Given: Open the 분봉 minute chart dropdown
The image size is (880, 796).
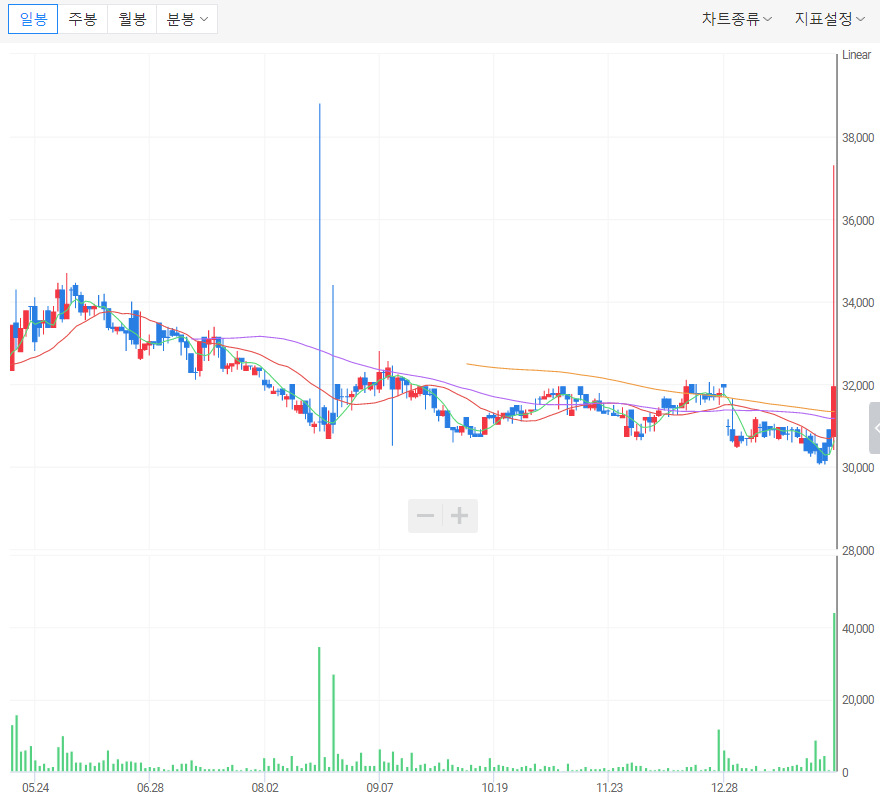Looking at the screenshot, I should tap(187, 19).
